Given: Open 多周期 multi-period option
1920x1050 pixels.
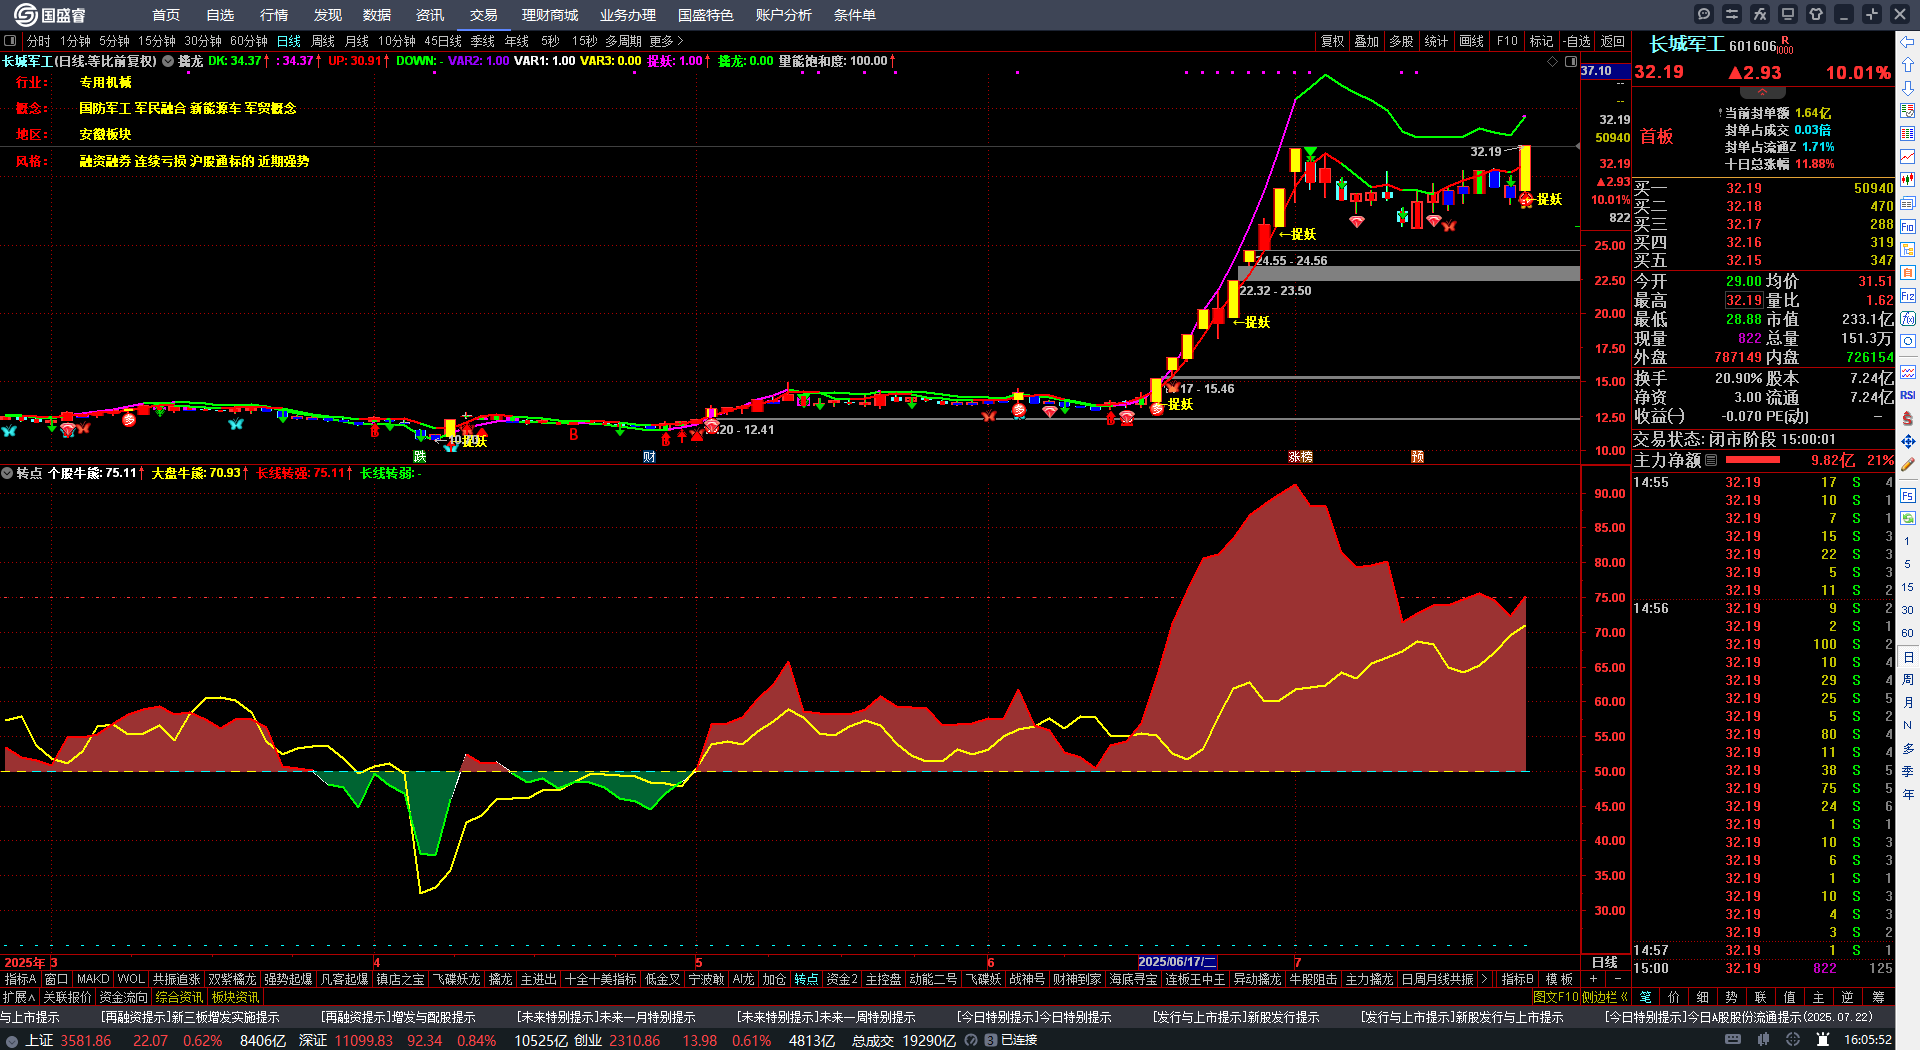Looking at the screenshot, I should pos(623,41).
